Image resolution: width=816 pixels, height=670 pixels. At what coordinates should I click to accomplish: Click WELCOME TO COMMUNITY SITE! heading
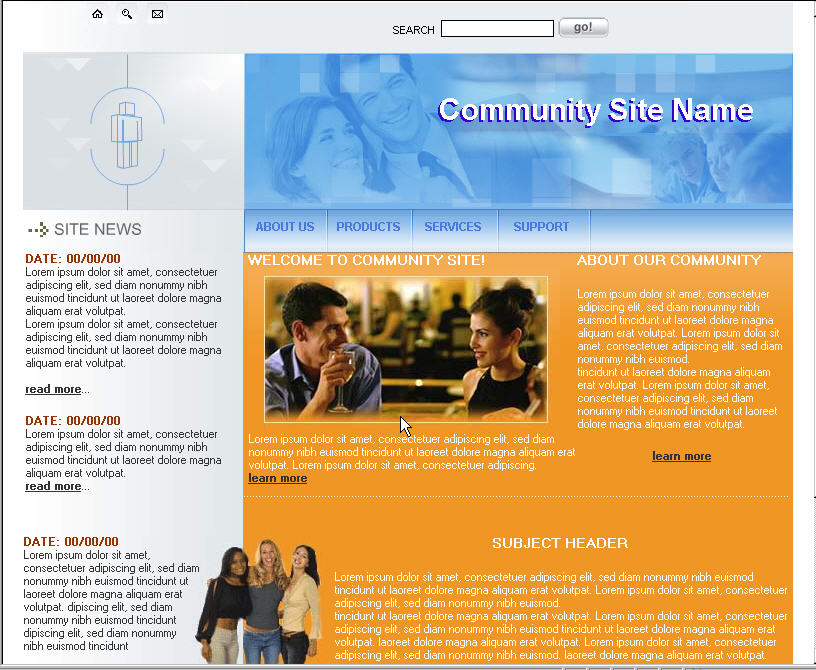click(366, 260)
